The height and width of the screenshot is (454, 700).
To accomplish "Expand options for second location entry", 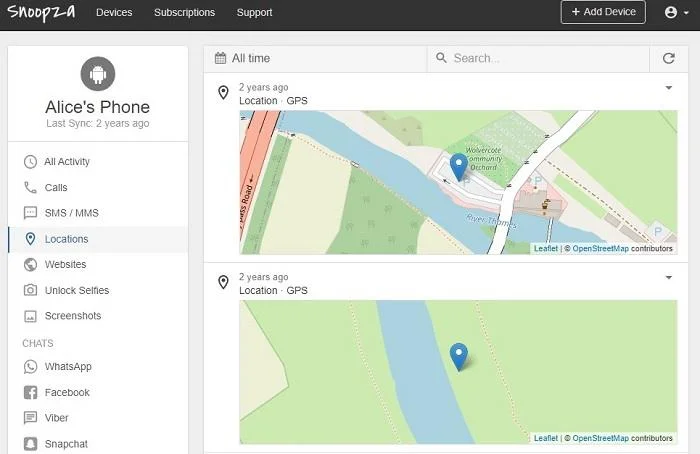I will pos(668,277).
